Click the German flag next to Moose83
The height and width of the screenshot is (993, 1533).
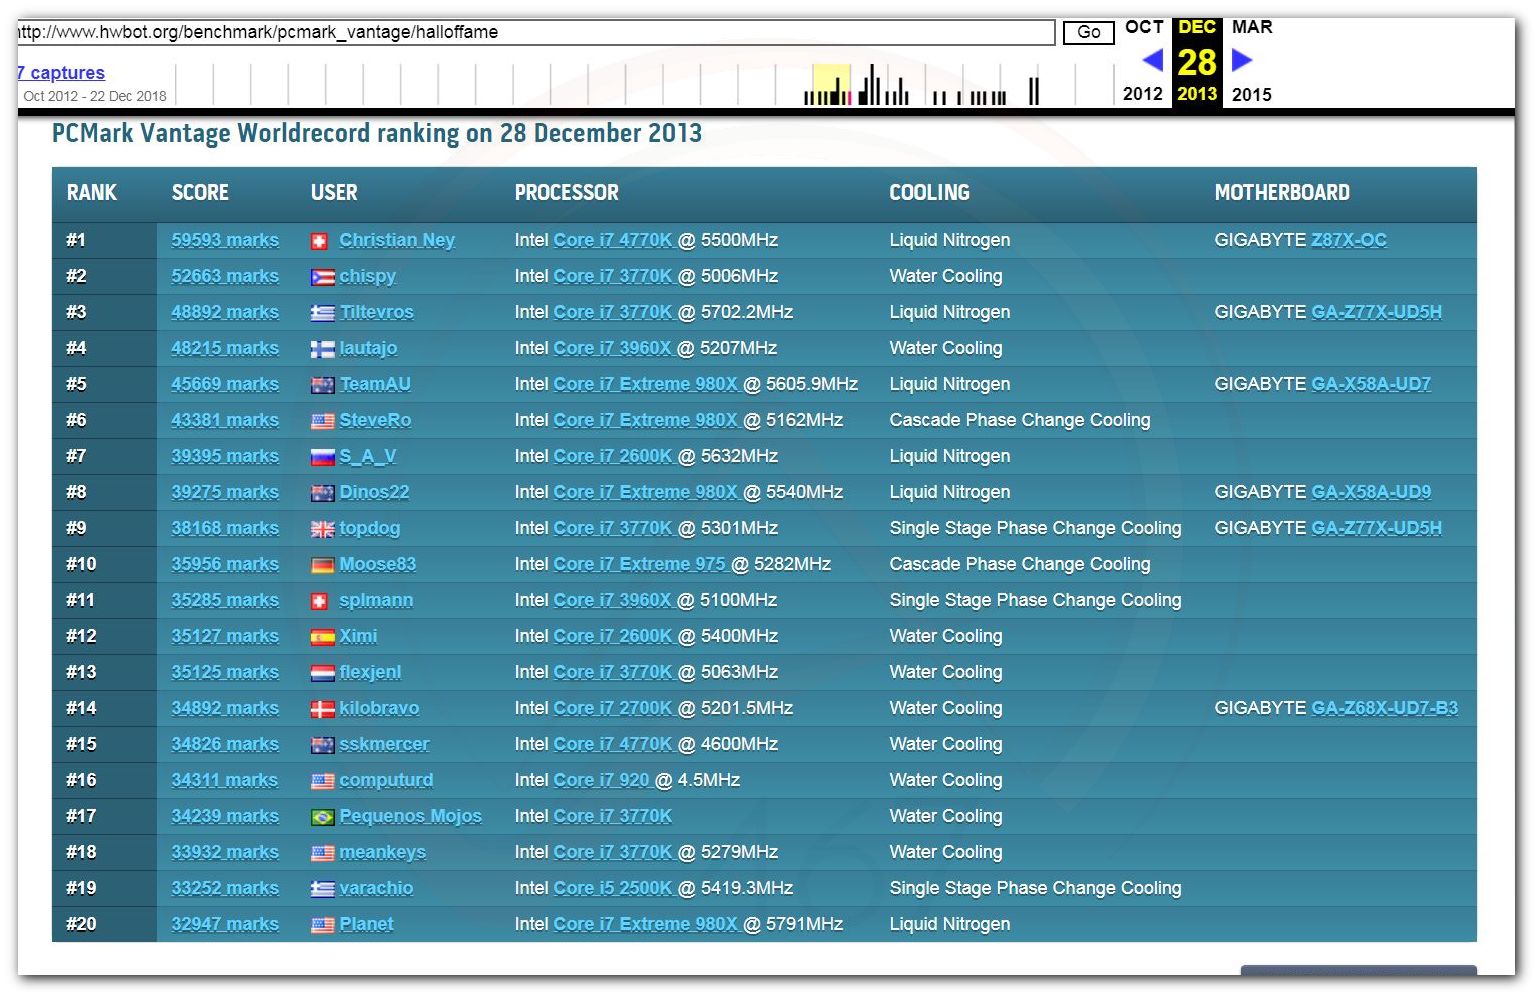click(x=322, y=565)
